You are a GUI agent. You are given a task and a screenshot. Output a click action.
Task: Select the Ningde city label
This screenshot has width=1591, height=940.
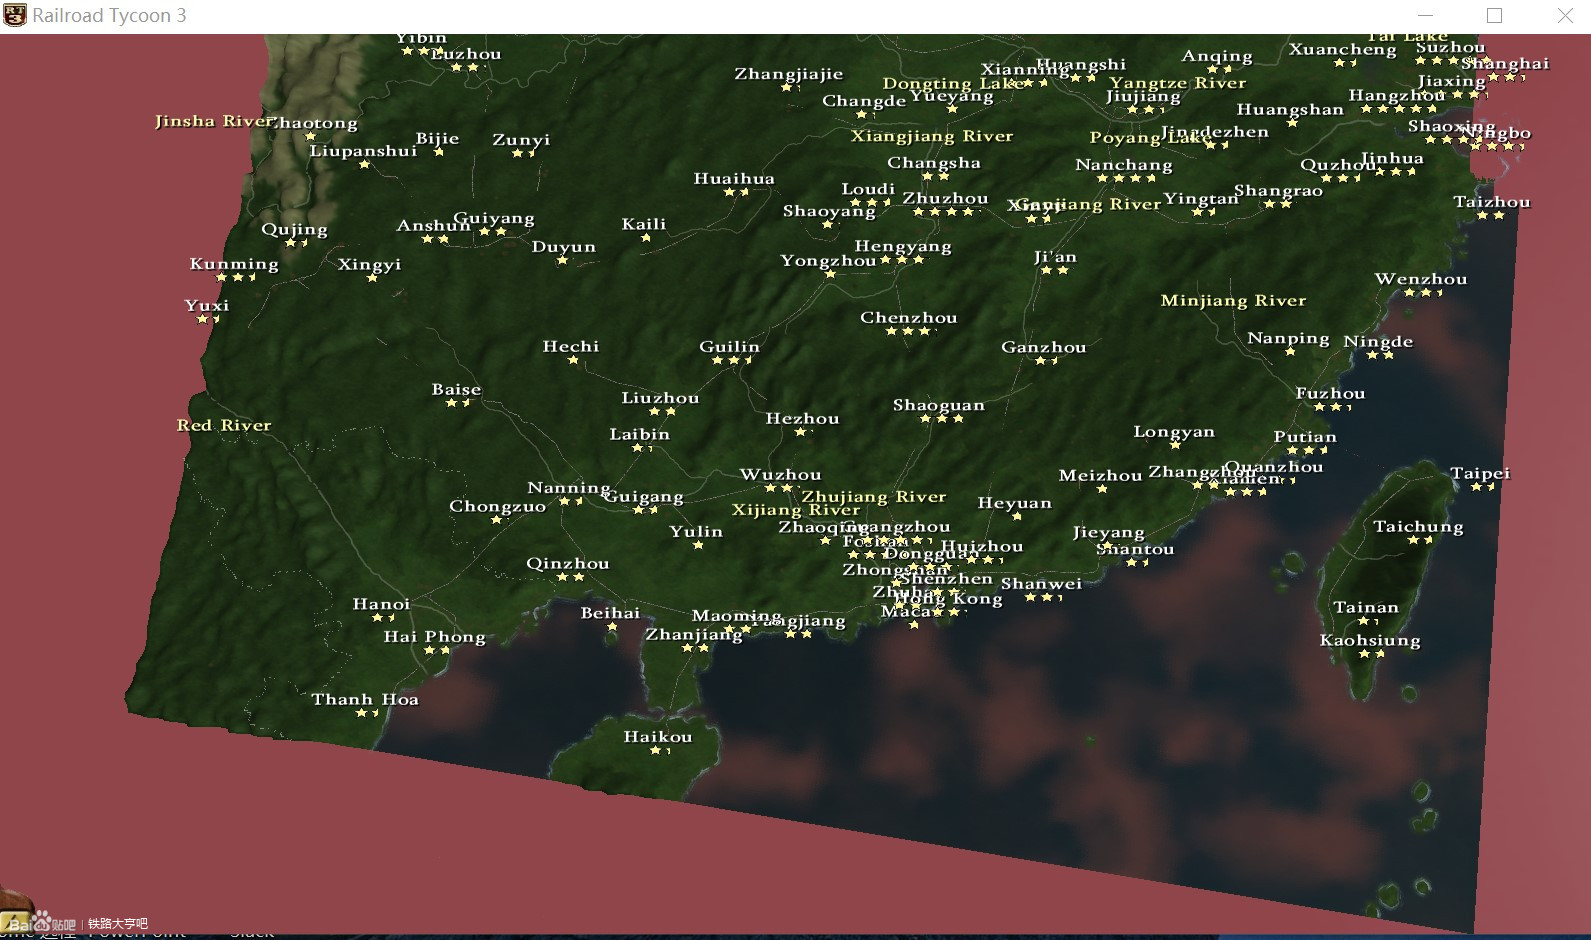(x=1378, y=342)
